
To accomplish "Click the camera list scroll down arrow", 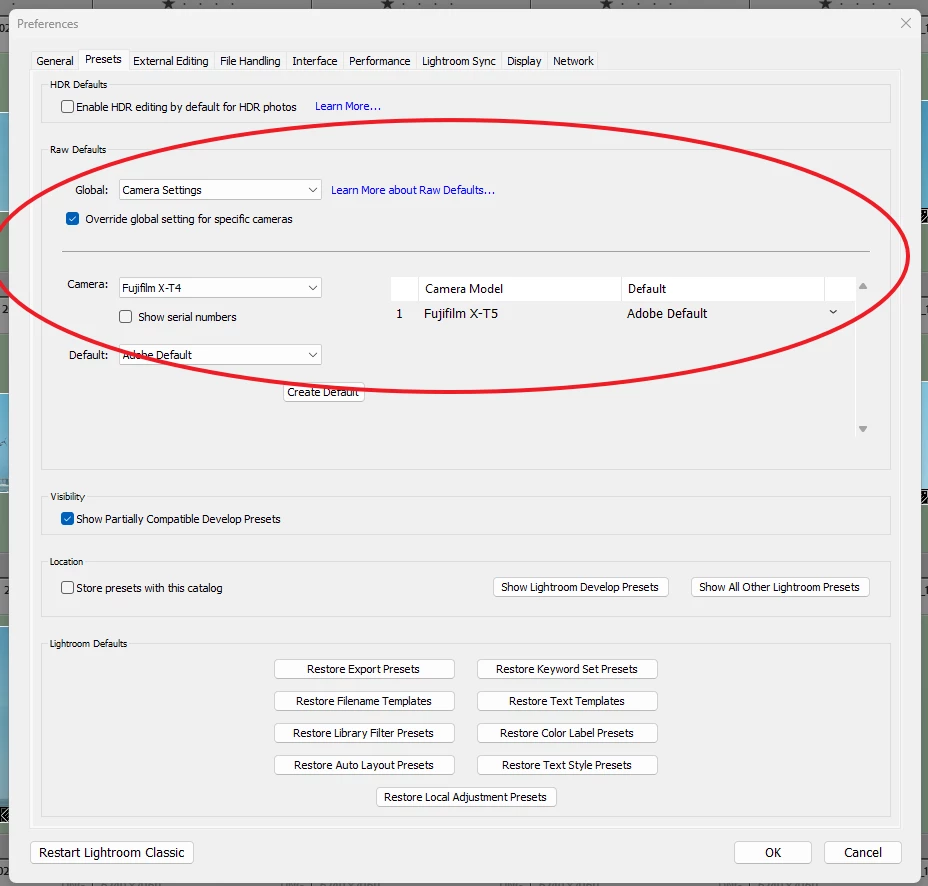I will click(x=862, y=429).
